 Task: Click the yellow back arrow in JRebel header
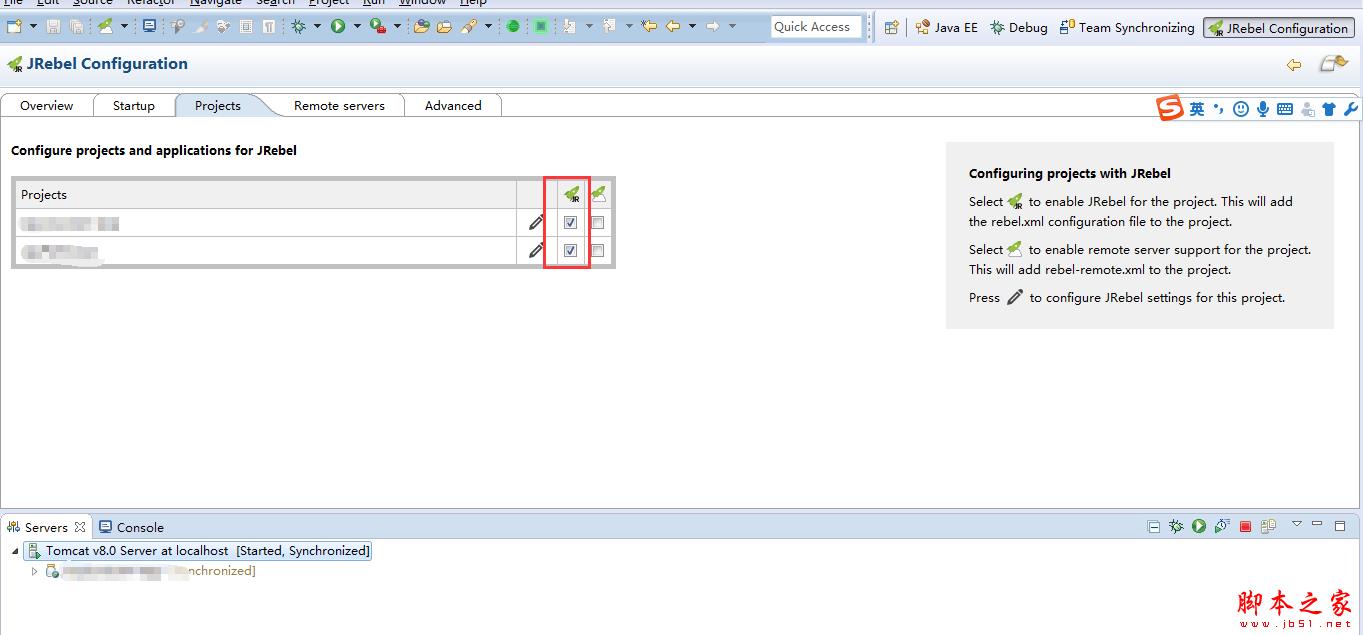pyautogui.click(x=1294, y=65)
